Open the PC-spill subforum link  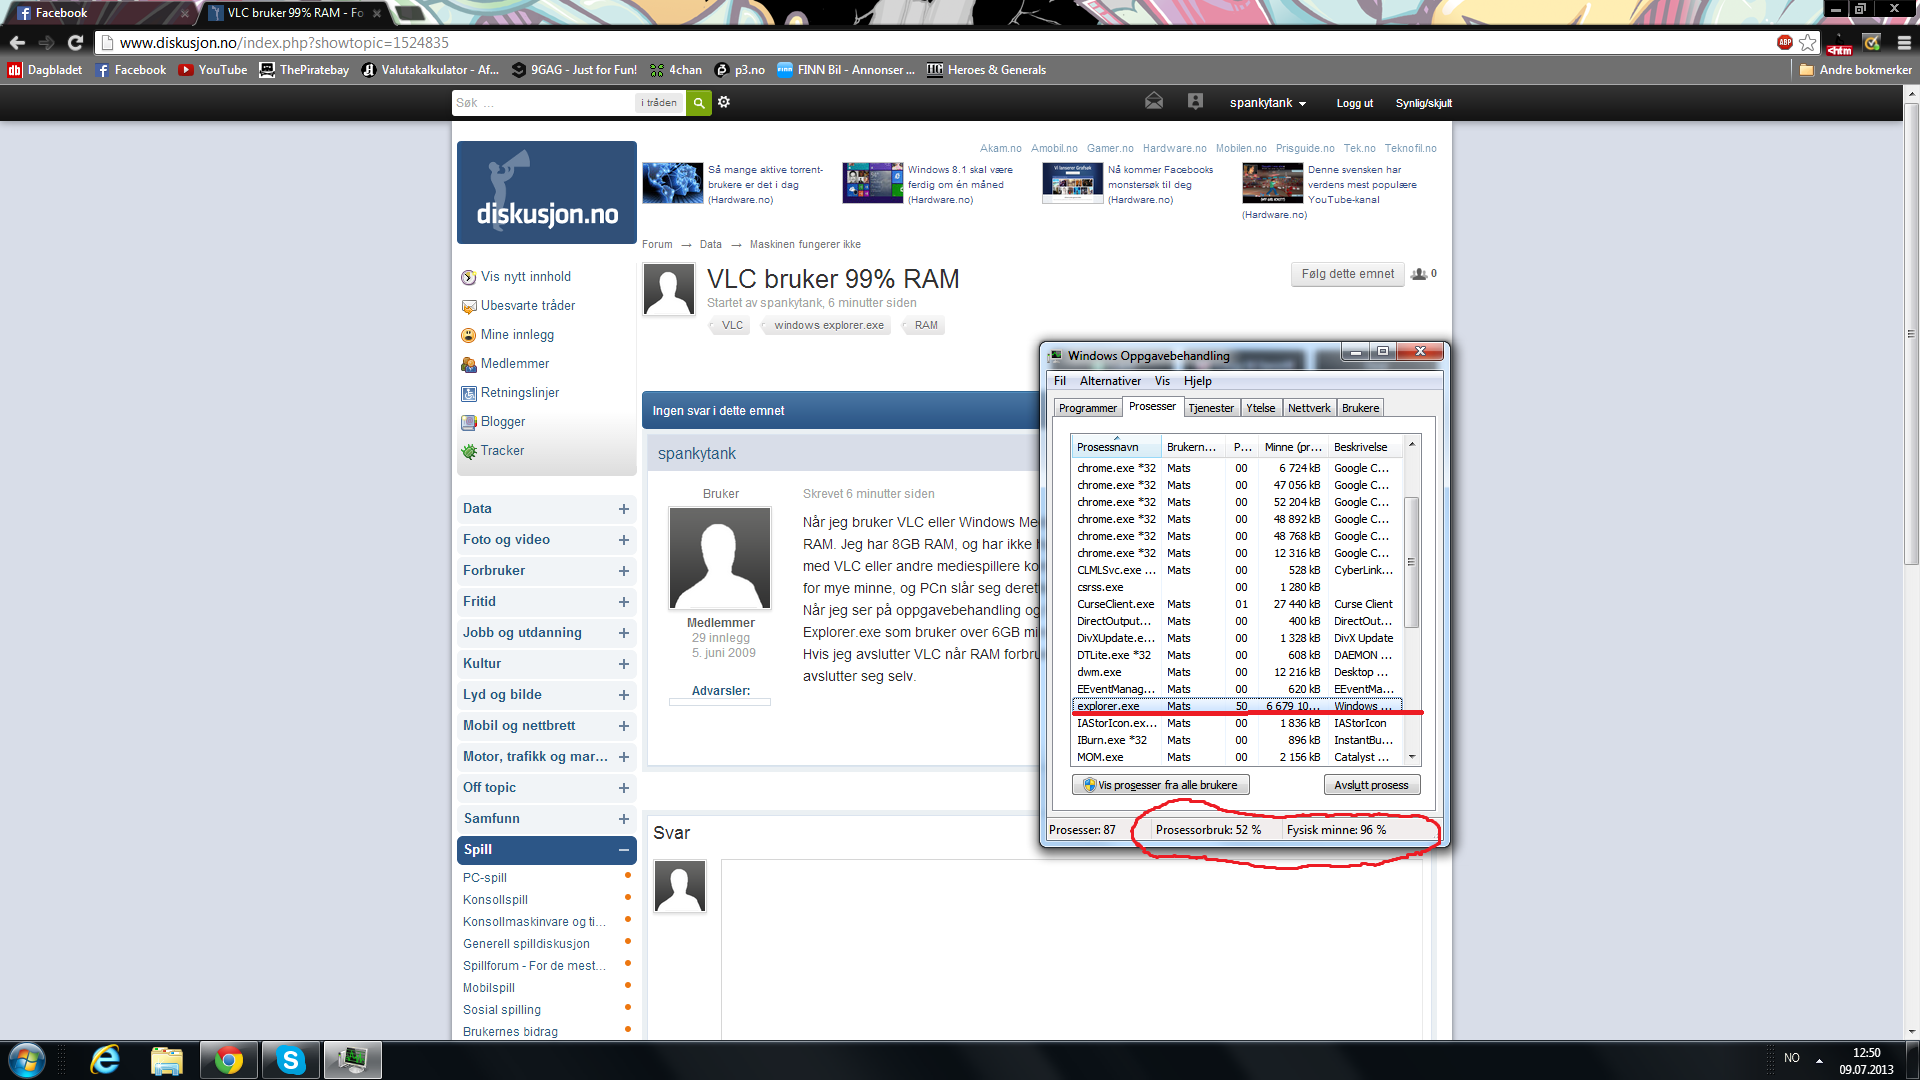pos(484,878)
